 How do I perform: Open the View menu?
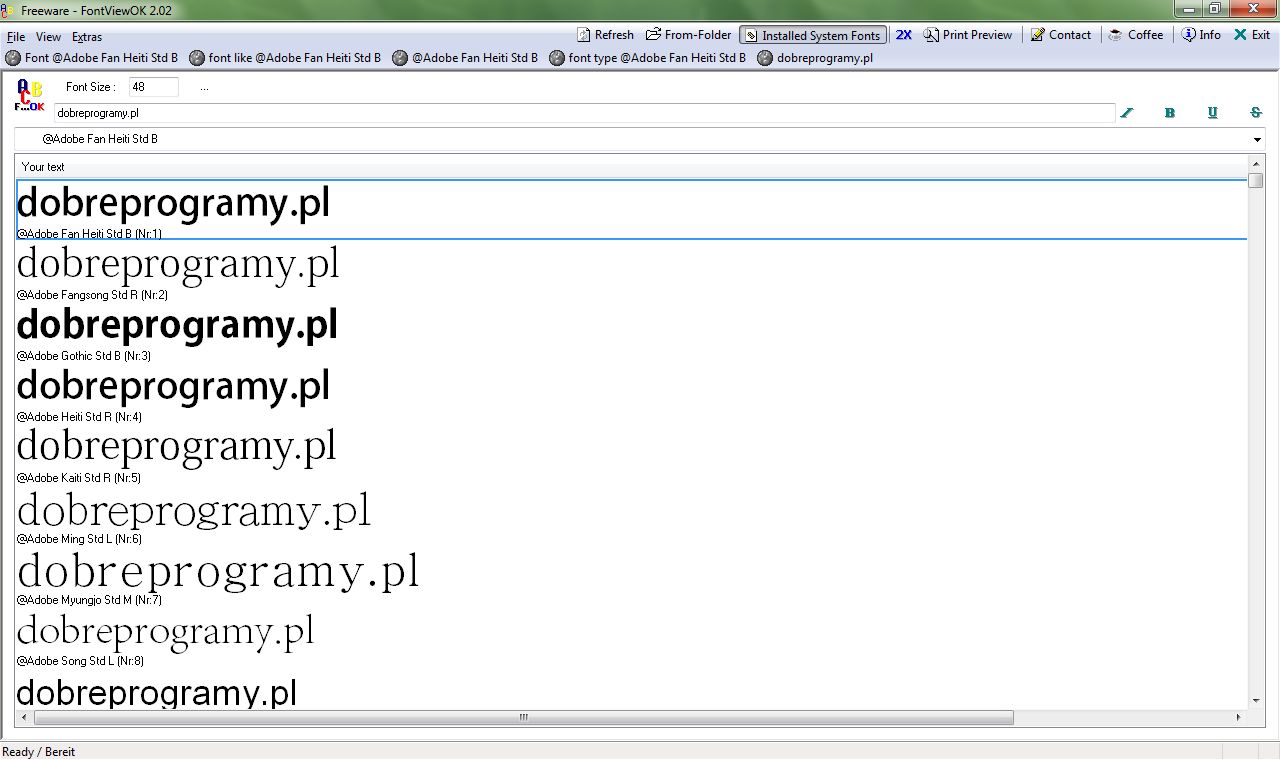tap(48, 37)
